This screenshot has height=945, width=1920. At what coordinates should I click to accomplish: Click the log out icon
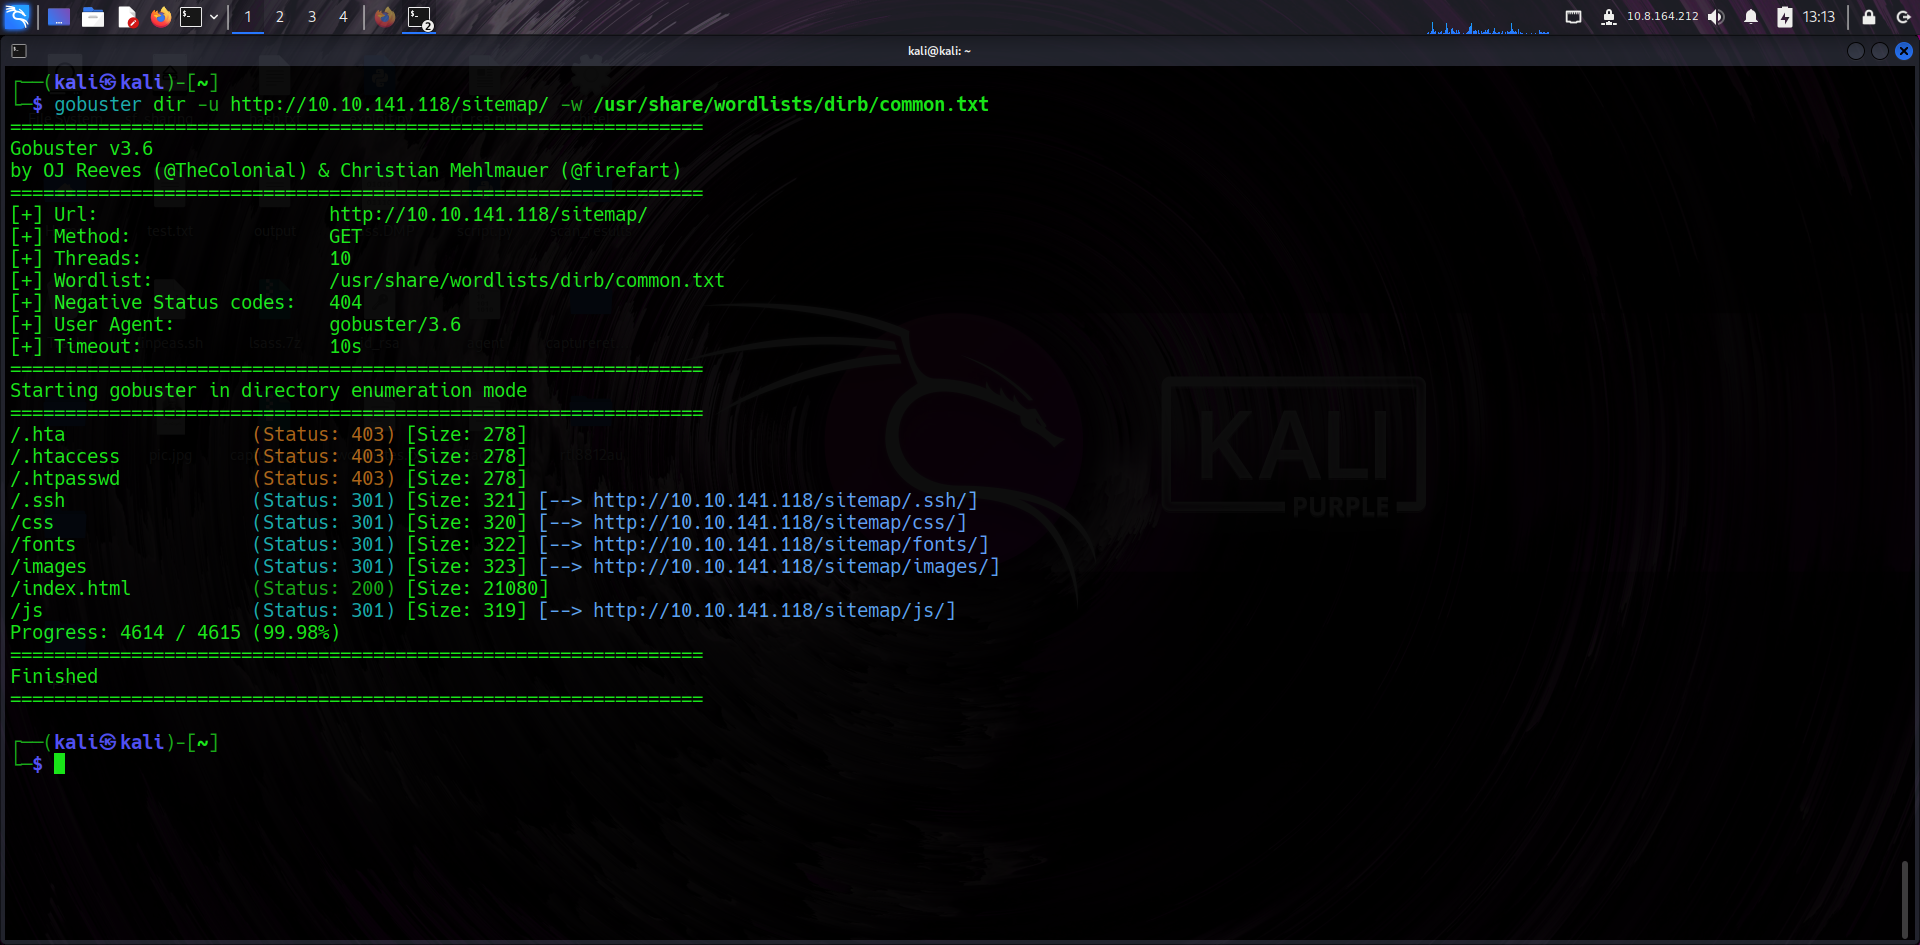[x=1903, y=17]
